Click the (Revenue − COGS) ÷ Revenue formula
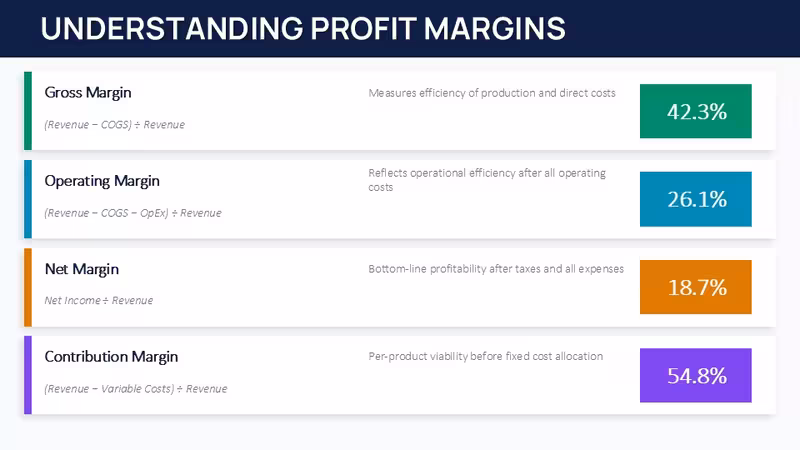800x450 pixels. click(x=114, y=124)
